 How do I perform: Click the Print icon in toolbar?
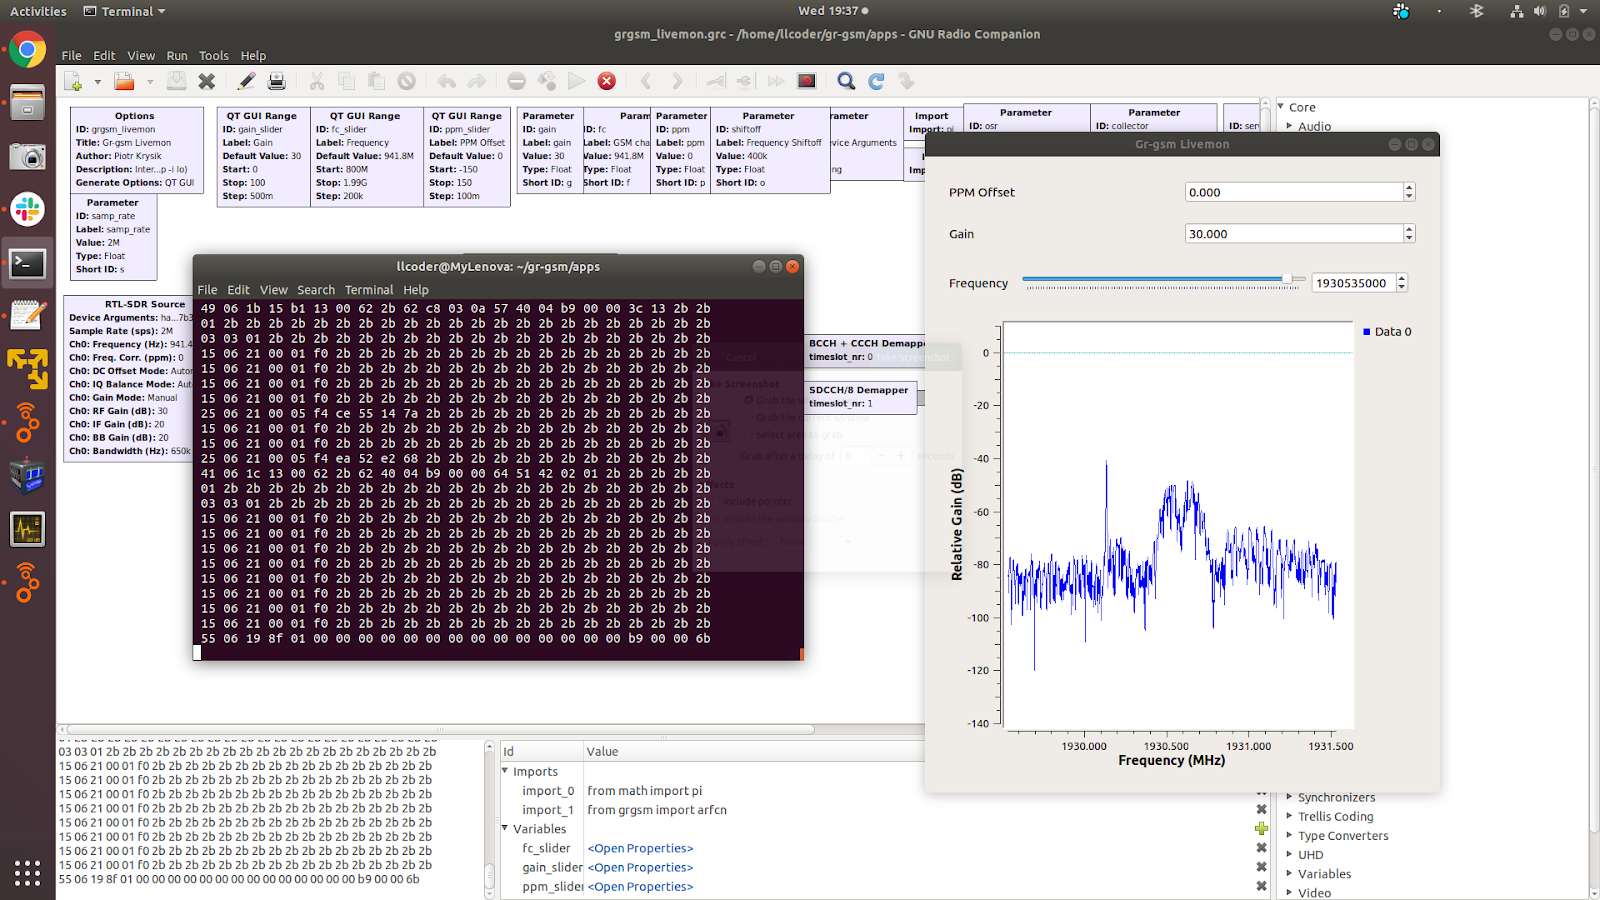[x=277, y=81]
